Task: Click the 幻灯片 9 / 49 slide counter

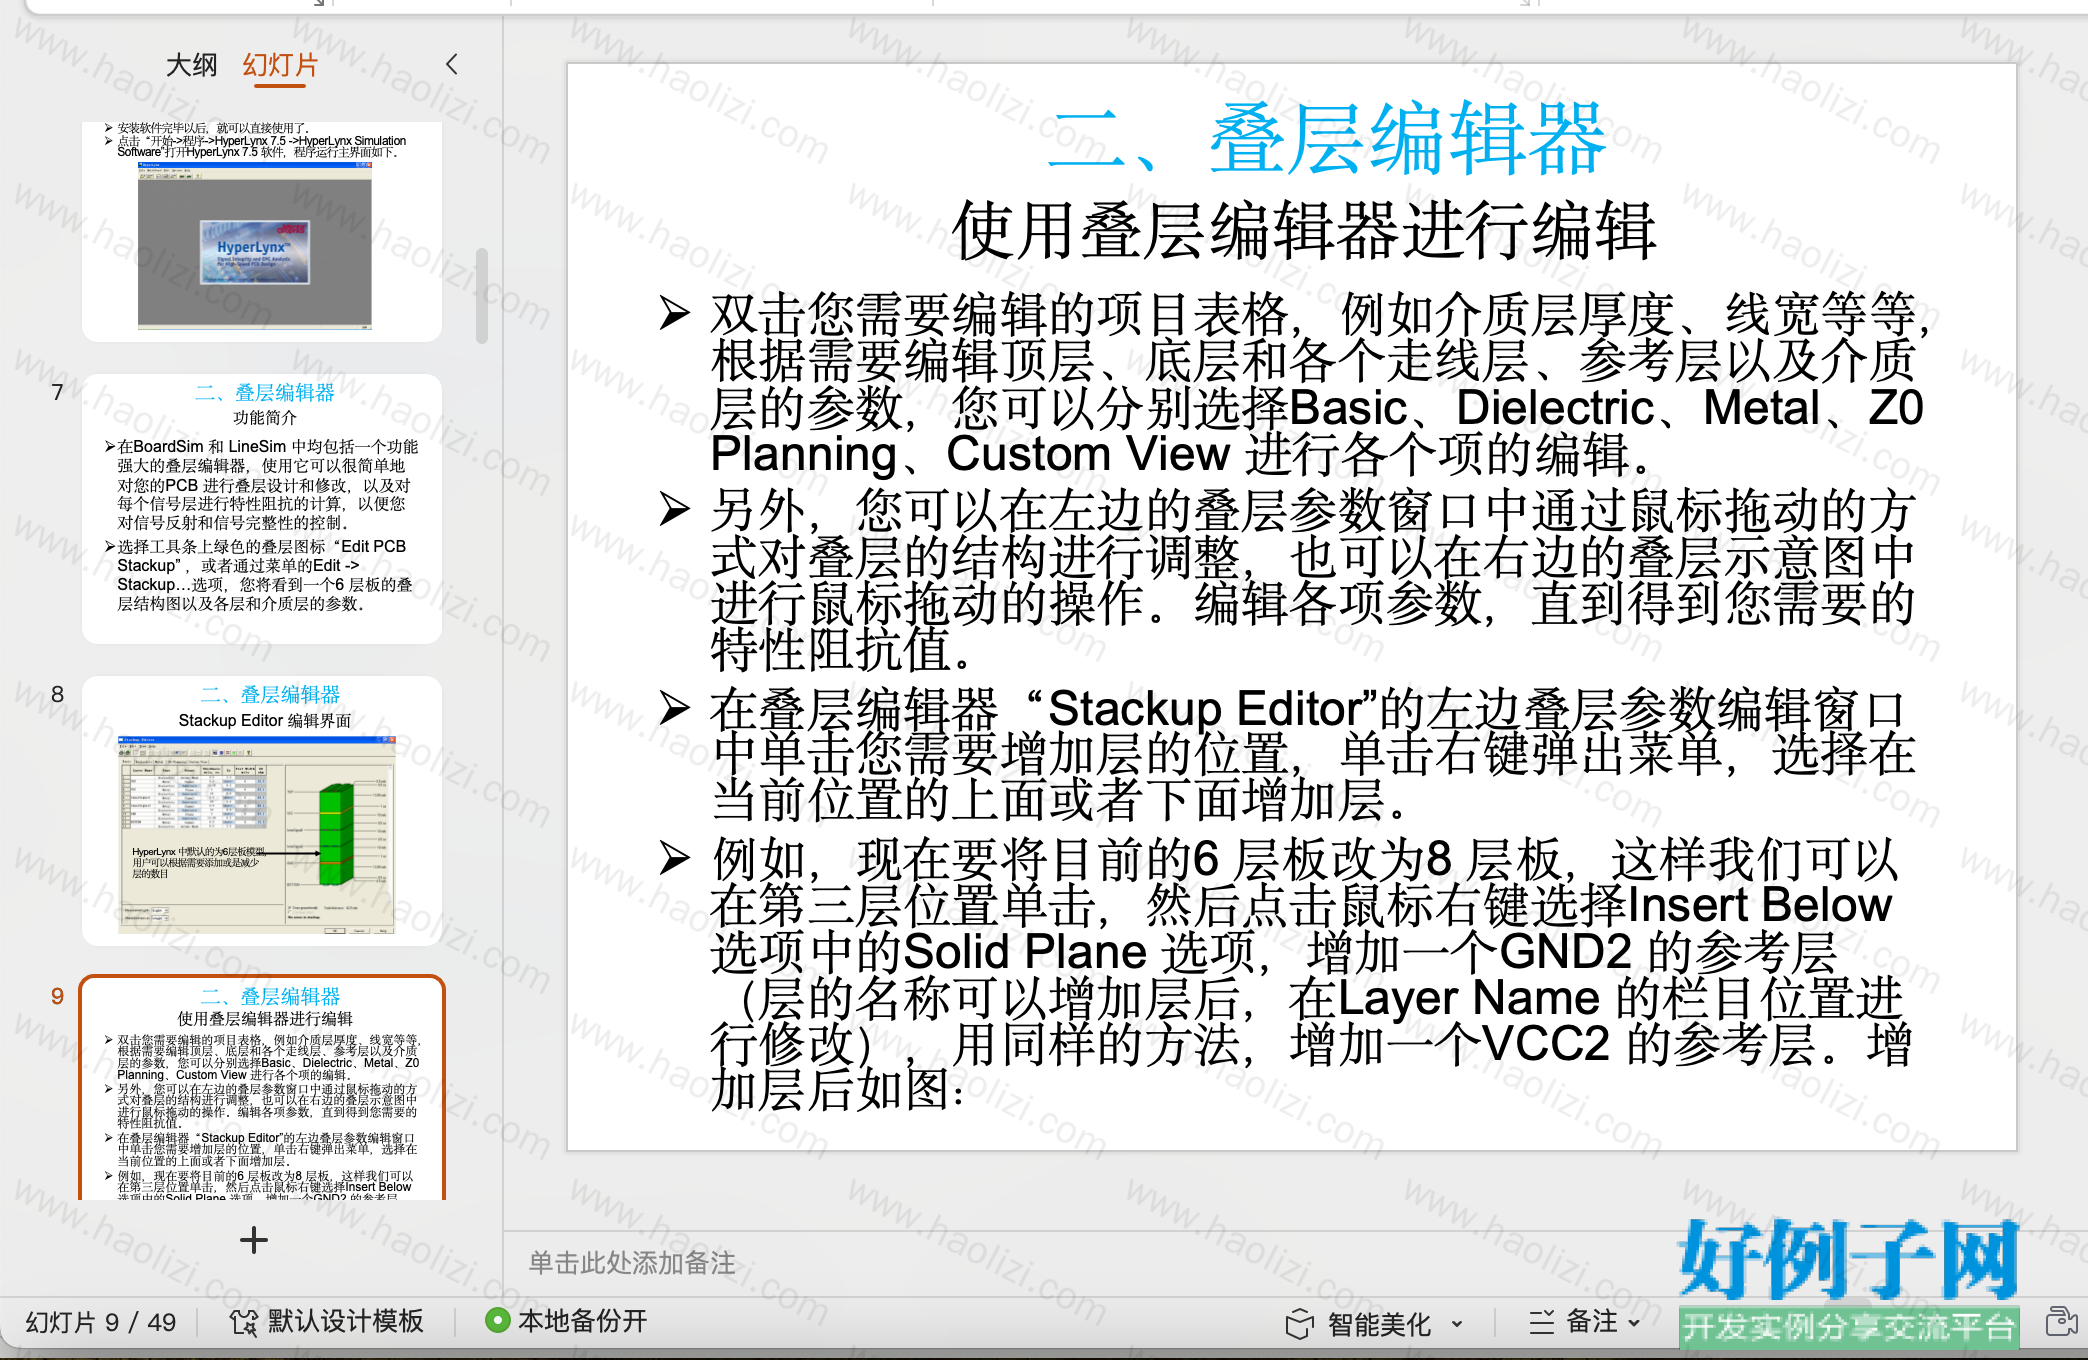Action: (x=100, y=1322)
